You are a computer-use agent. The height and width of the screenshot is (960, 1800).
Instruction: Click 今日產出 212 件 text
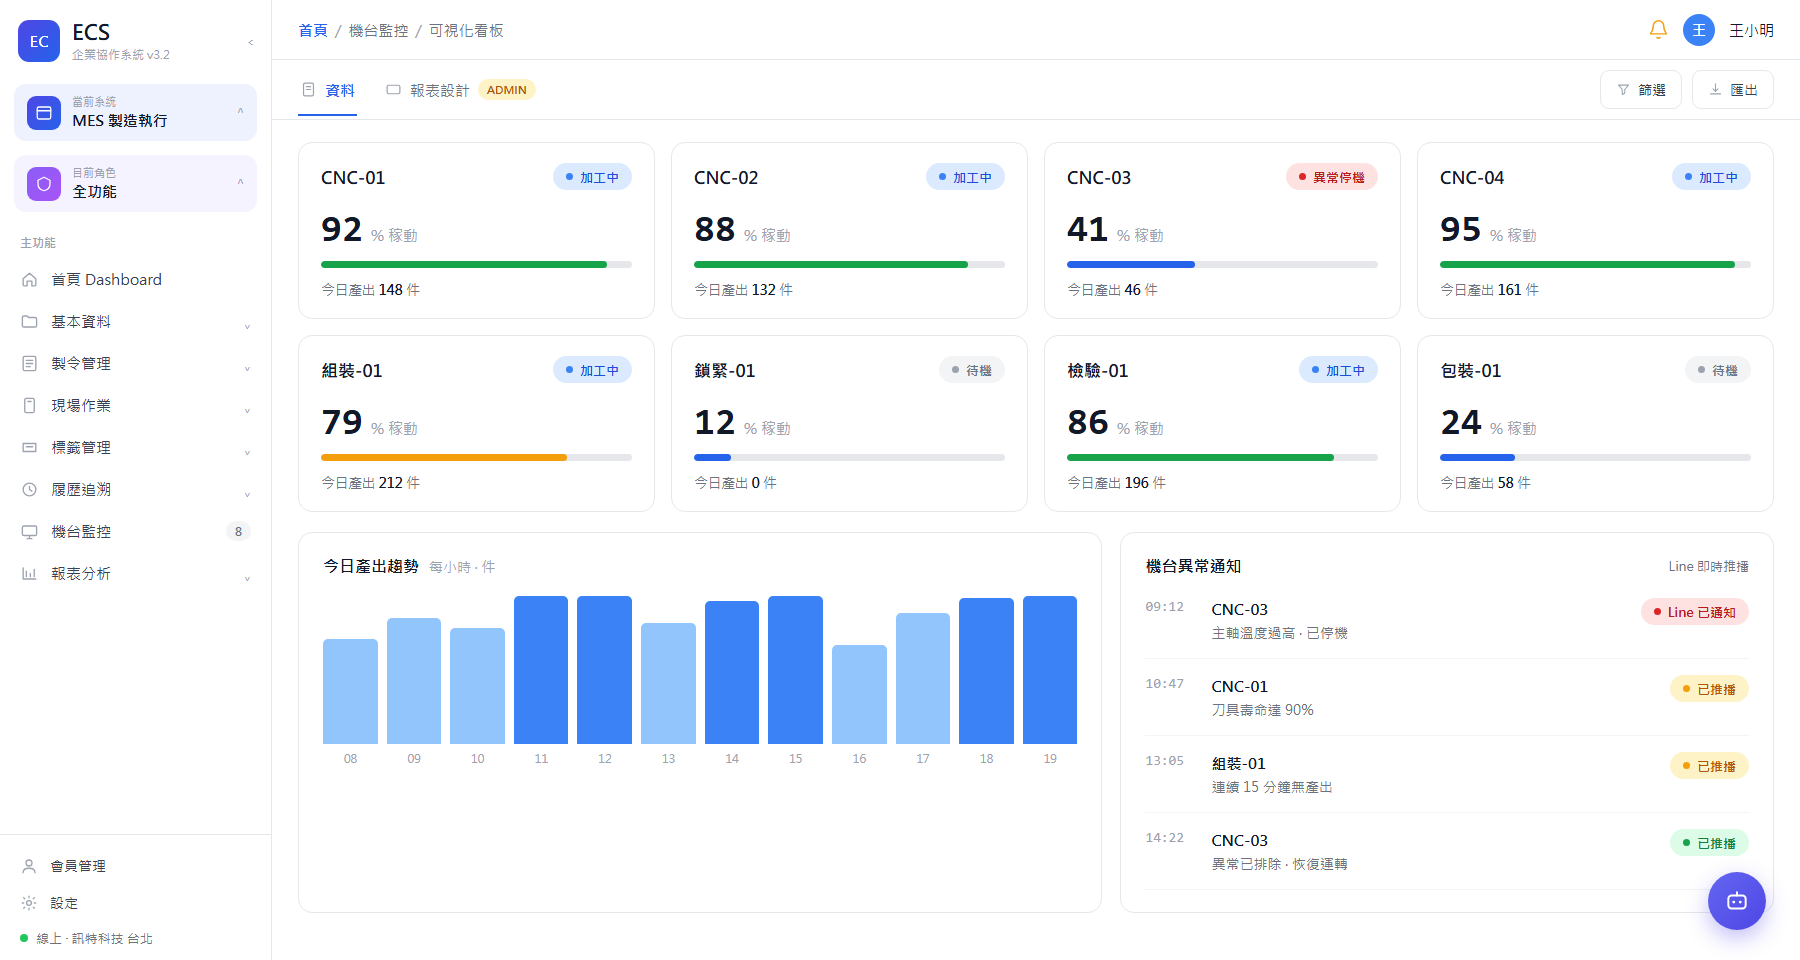pos(370,483)
